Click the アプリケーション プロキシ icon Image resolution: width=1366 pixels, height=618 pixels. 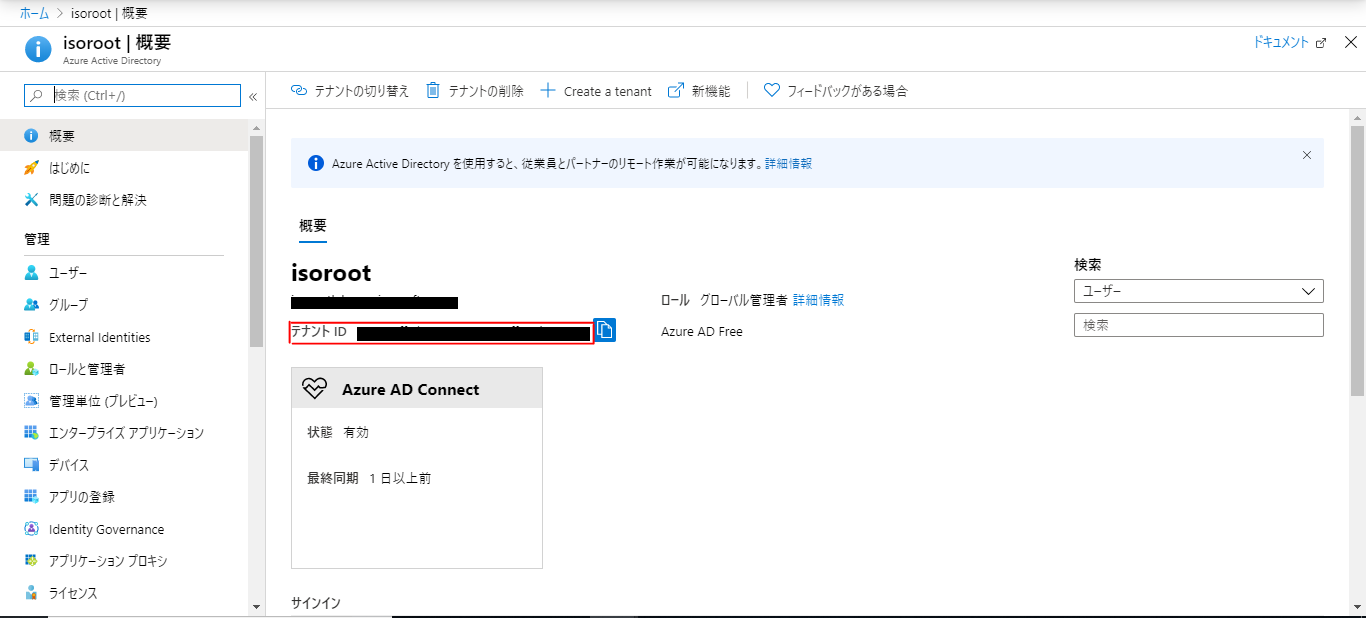[x=31, y=561]
